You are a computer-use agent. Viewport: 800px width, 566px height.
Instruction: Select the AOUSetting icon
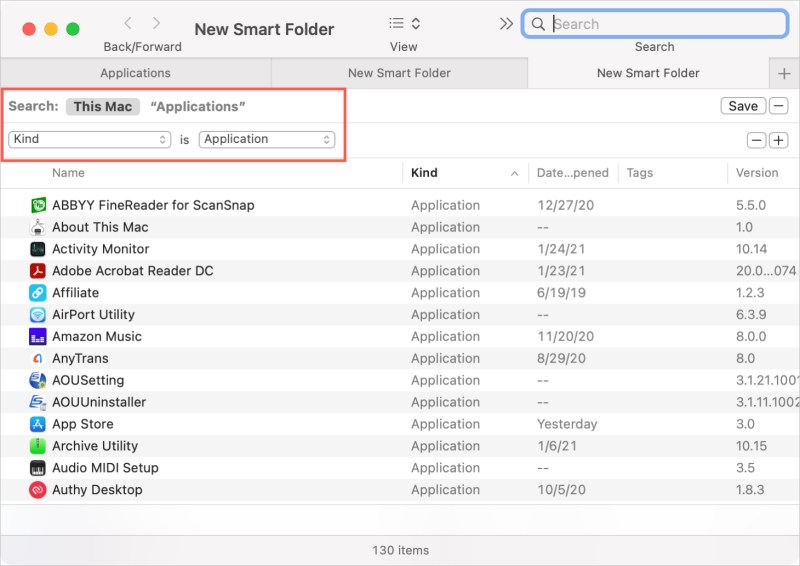(x=38, y=380)
